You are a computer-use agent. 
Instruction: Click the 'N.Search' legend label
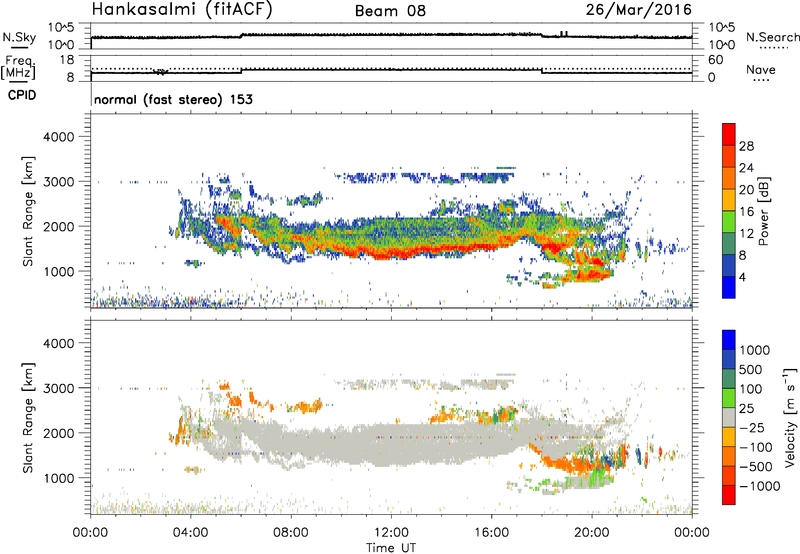tap(772, 37)
